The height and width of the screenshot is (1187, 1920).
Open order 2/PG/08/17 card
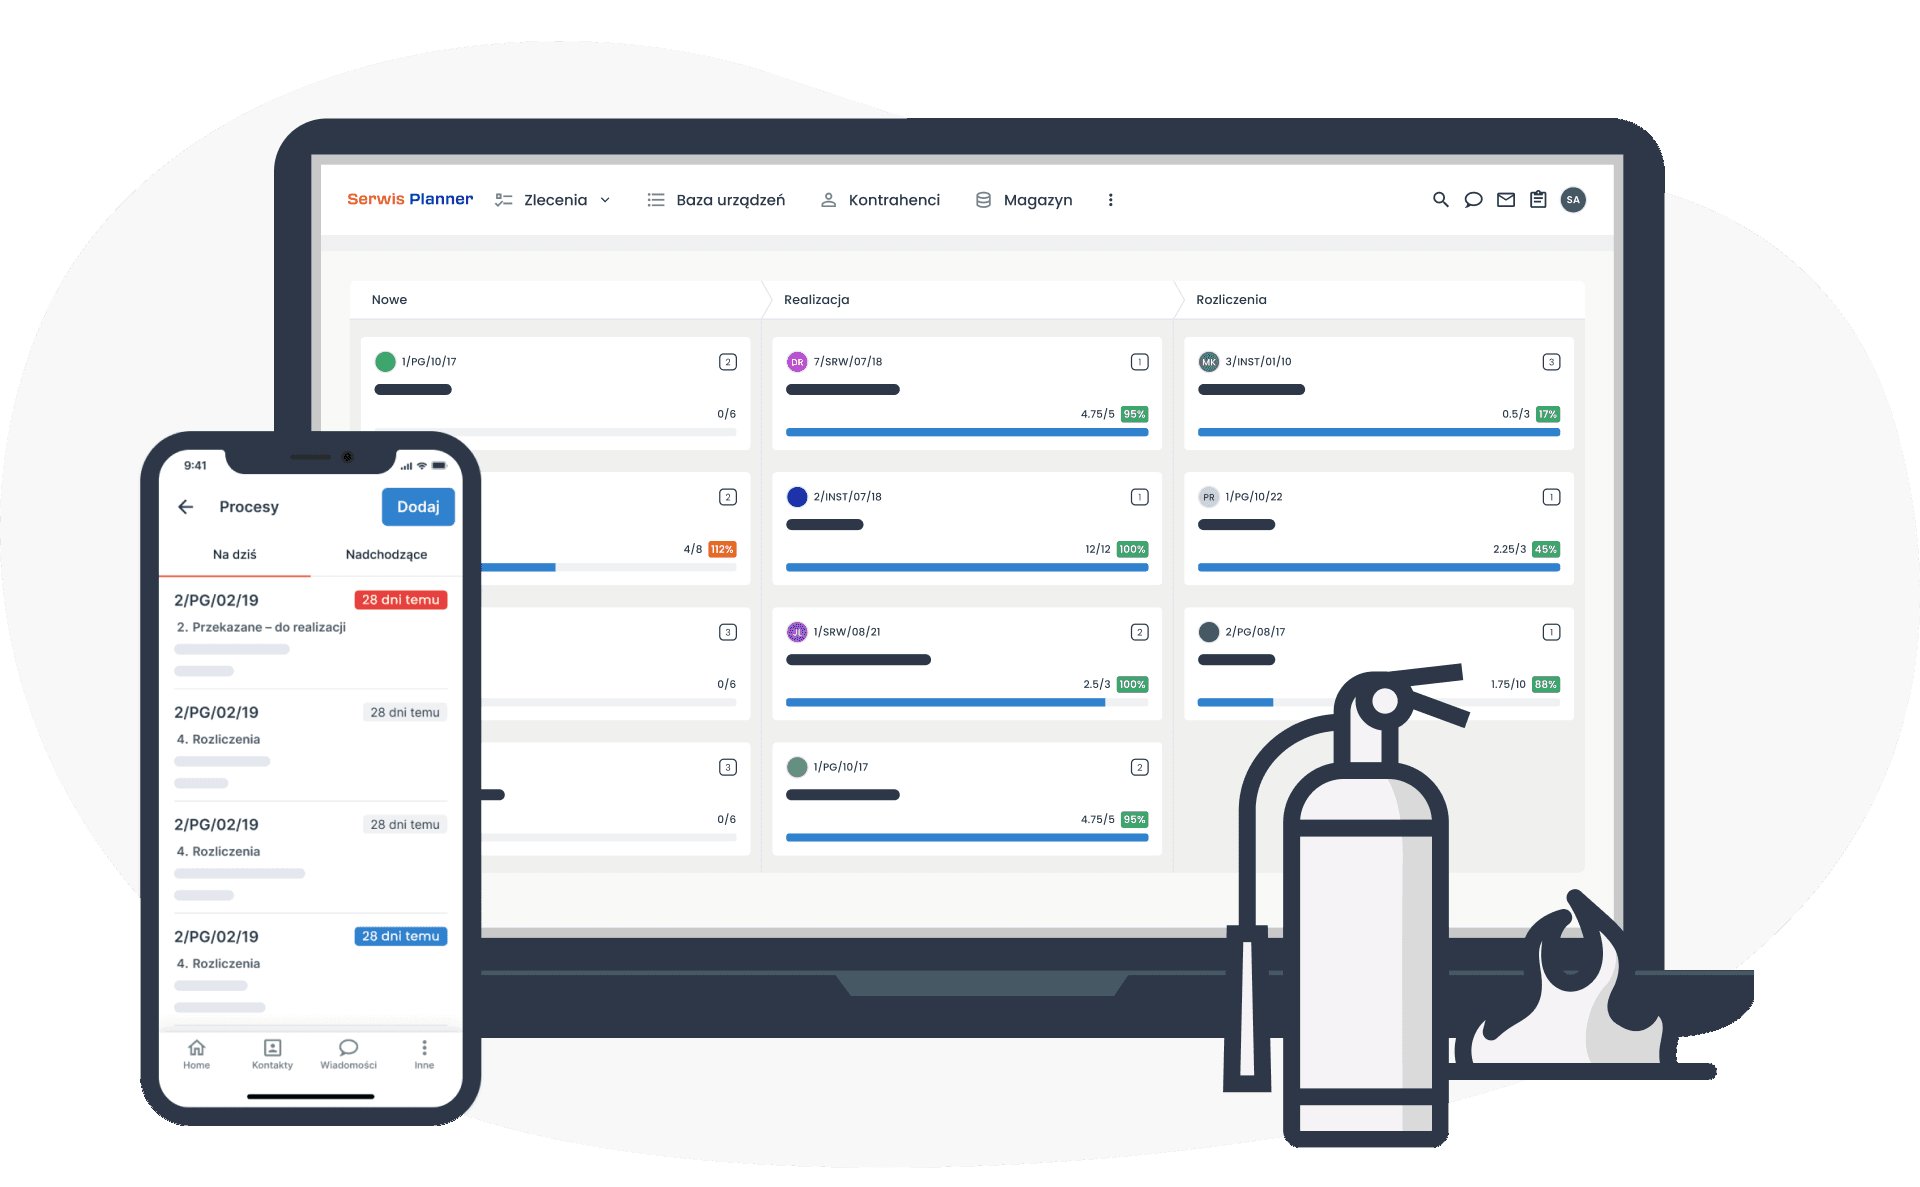point(1379,663)
